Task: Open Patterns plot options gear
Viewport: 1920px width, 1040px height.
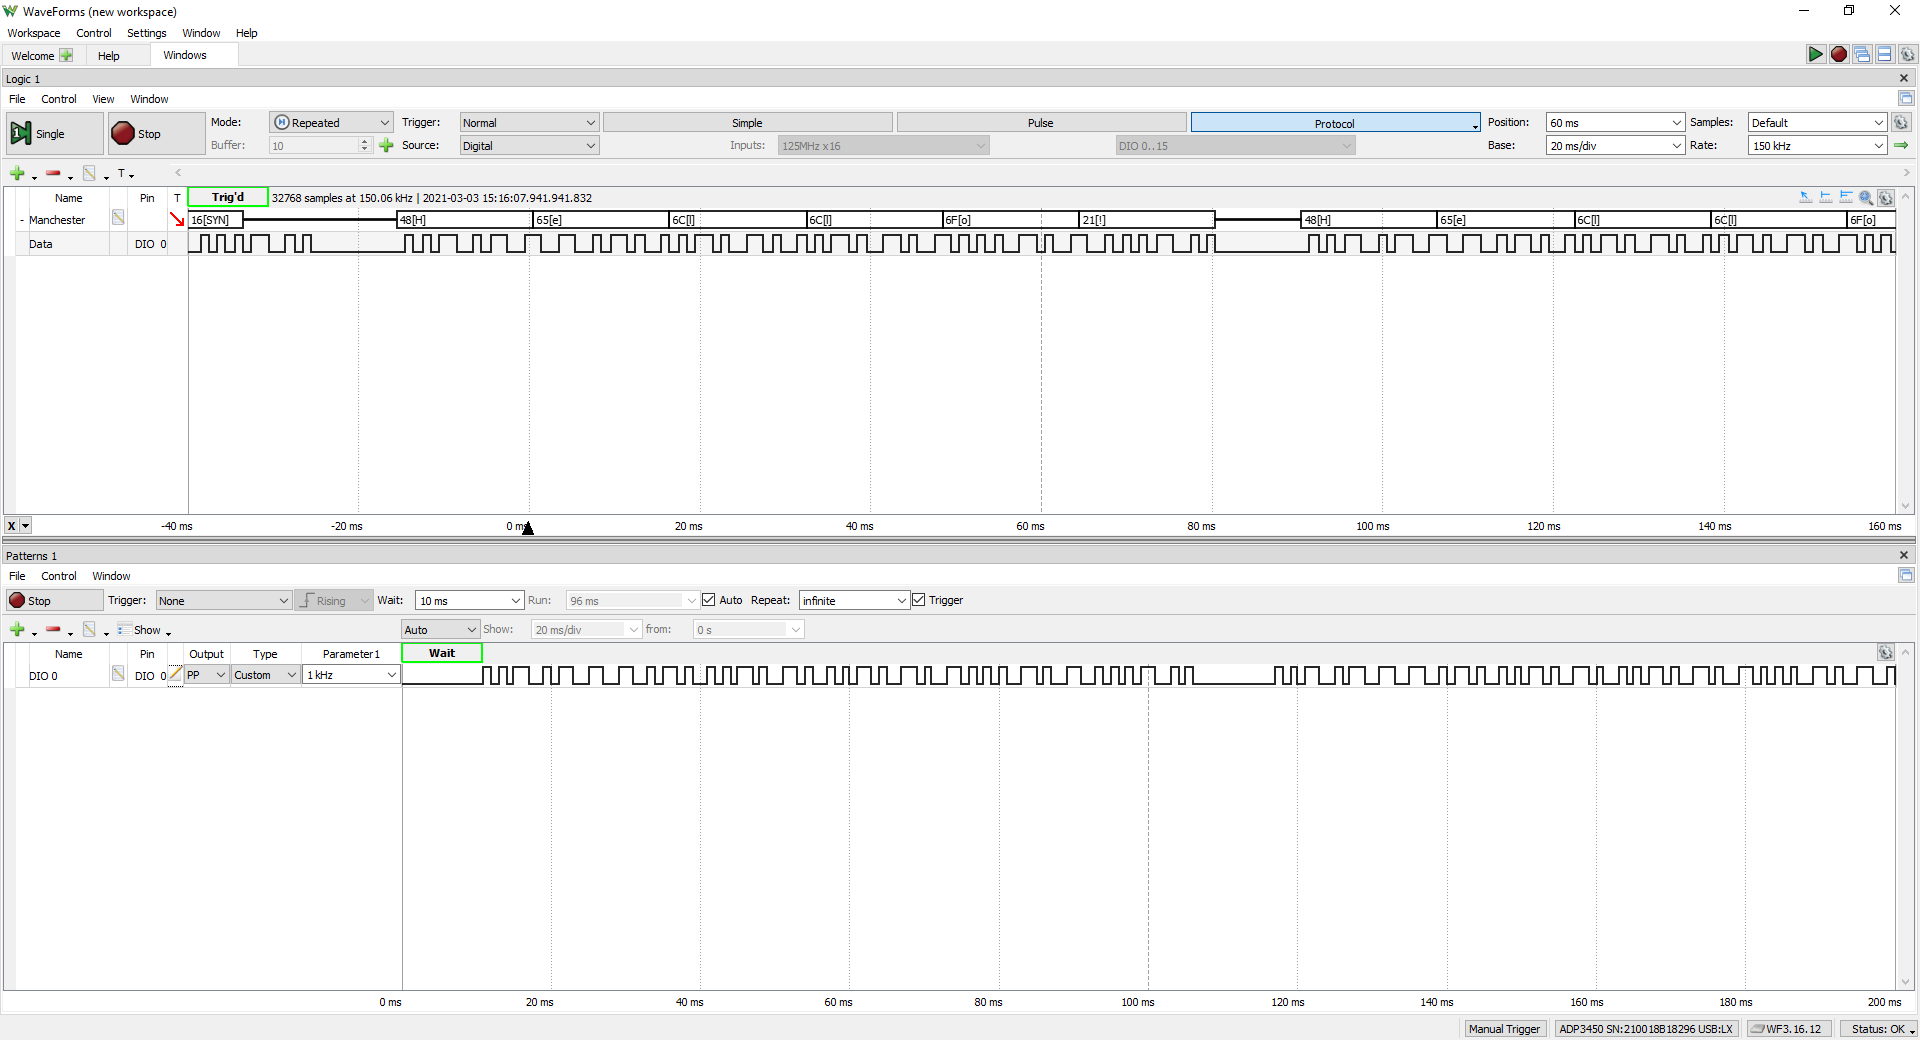Action: pyautogui.click(x=1886, y=653)
